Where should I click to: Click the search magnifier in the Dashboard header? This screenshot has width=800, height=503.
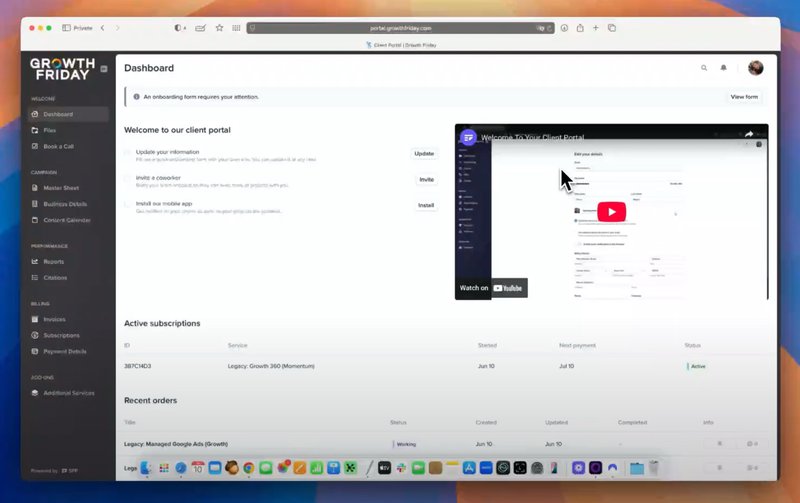[x=704, y=68]
